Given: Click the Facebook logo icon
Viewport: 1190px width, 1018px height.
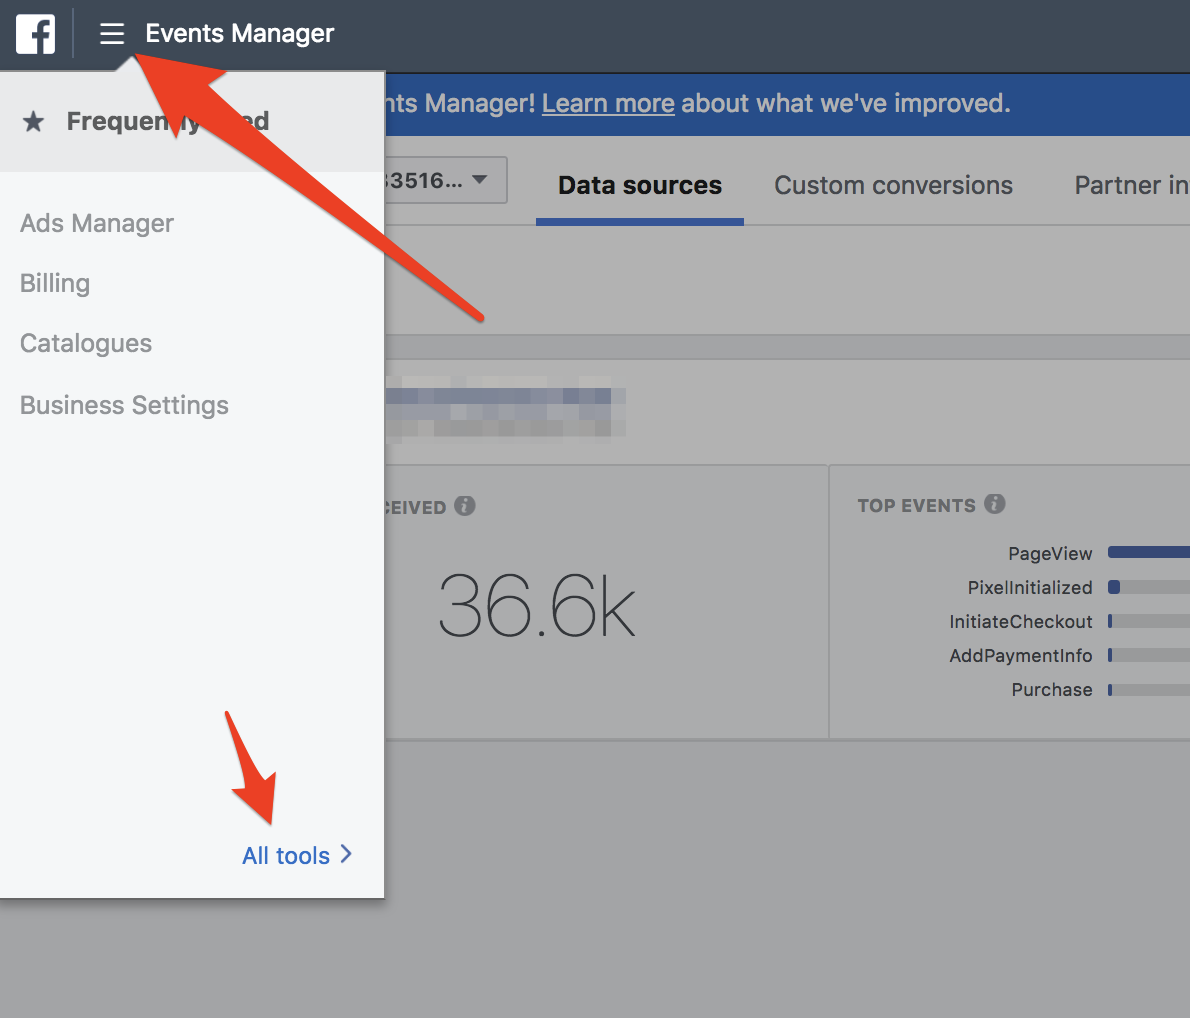Looking at the screenshot, I should (35, 34).
